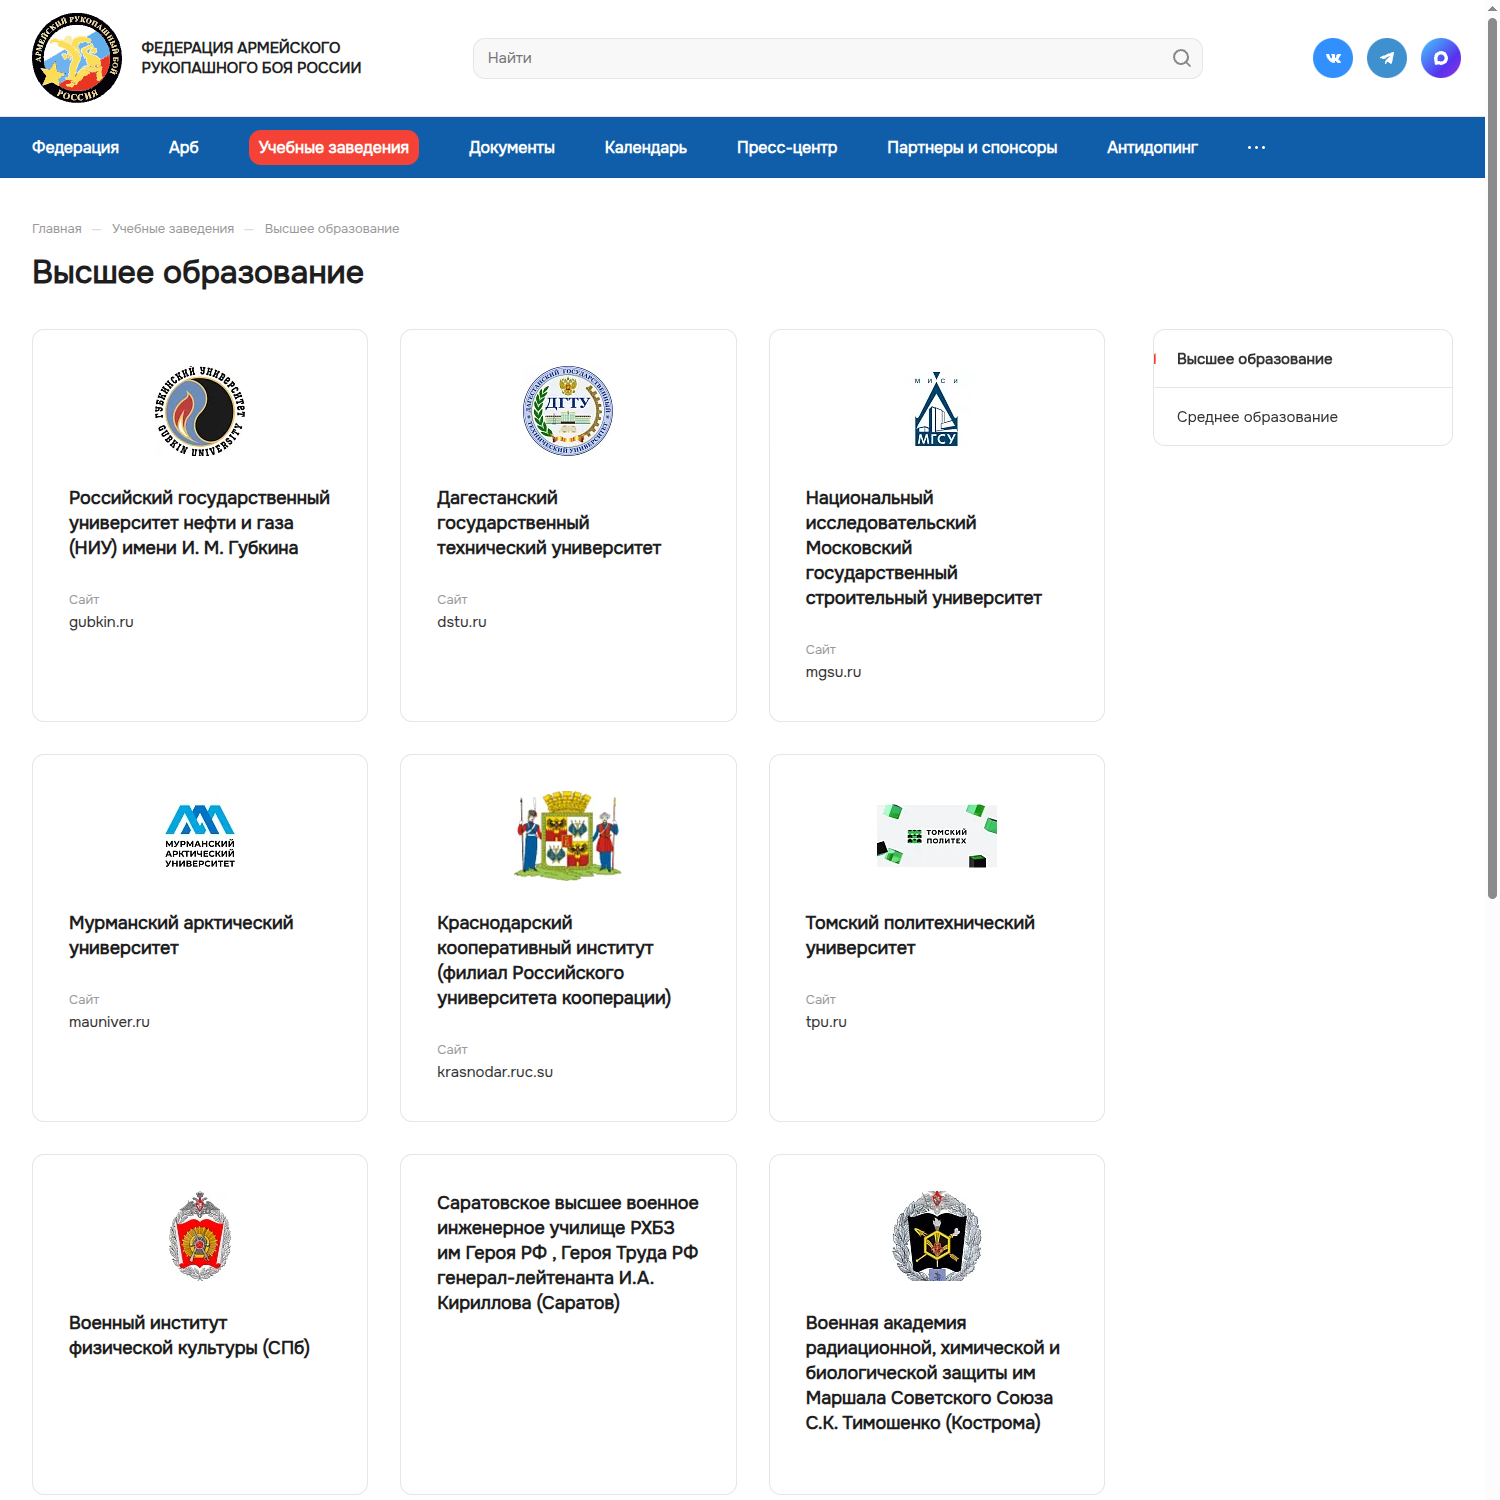Click the federation emblem logo

pos(77,58)
